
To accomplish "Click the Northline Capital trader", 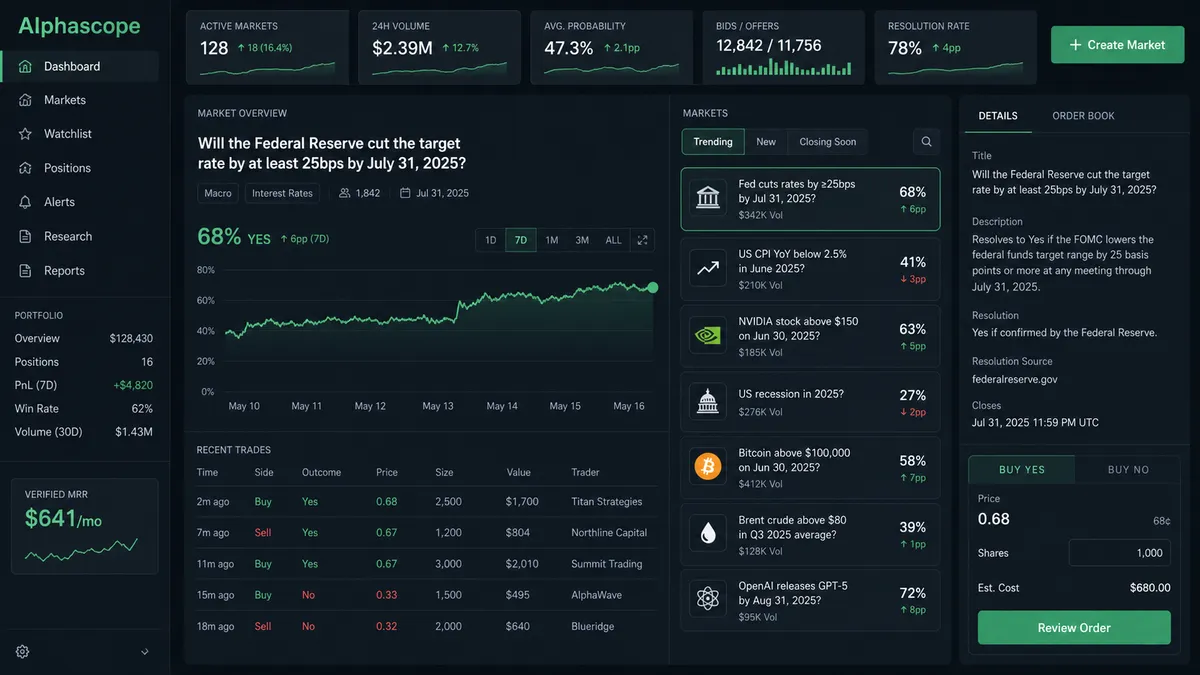I will (609, 533).
